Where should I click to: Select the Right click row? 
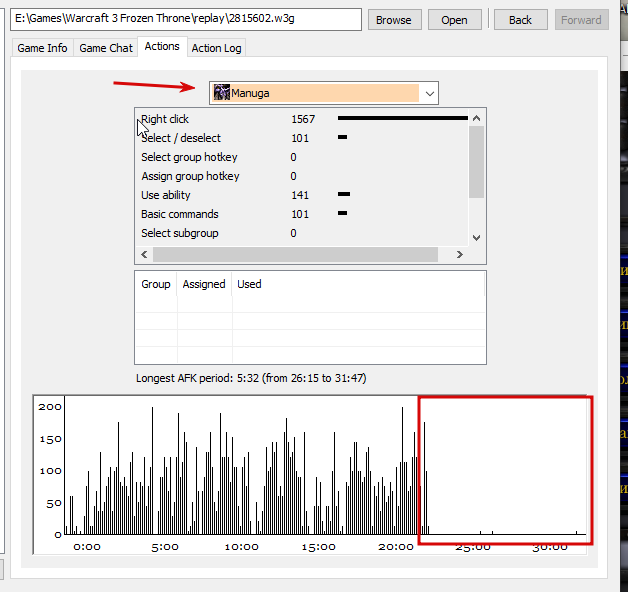(302, 119)
